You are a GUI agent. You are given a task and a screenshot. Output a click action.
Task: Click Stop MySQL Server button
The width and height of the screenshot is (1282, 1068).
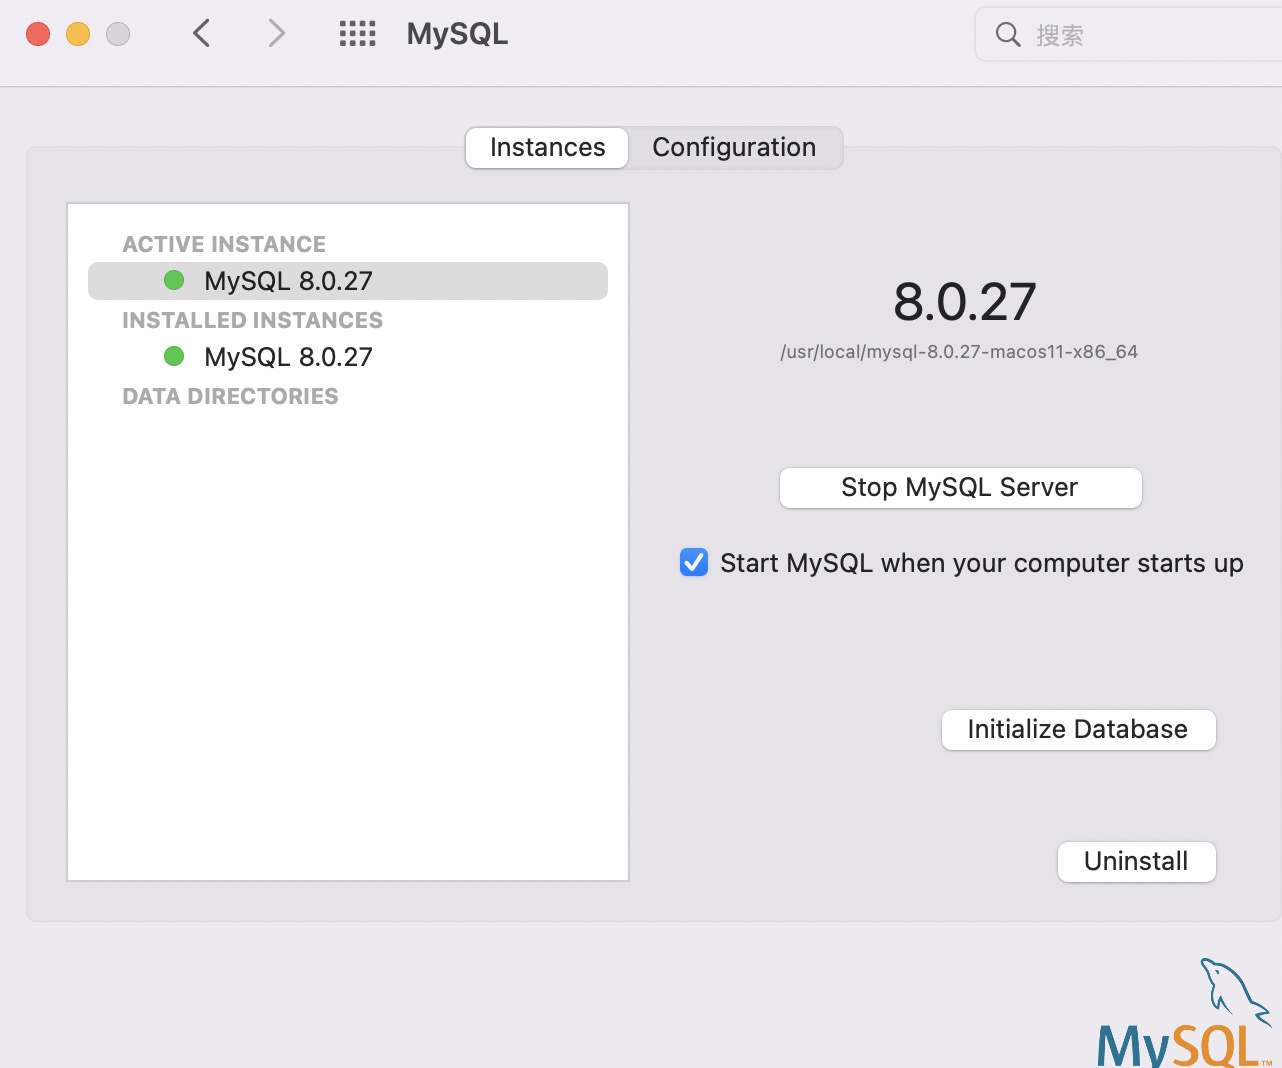tap(960, 488)
